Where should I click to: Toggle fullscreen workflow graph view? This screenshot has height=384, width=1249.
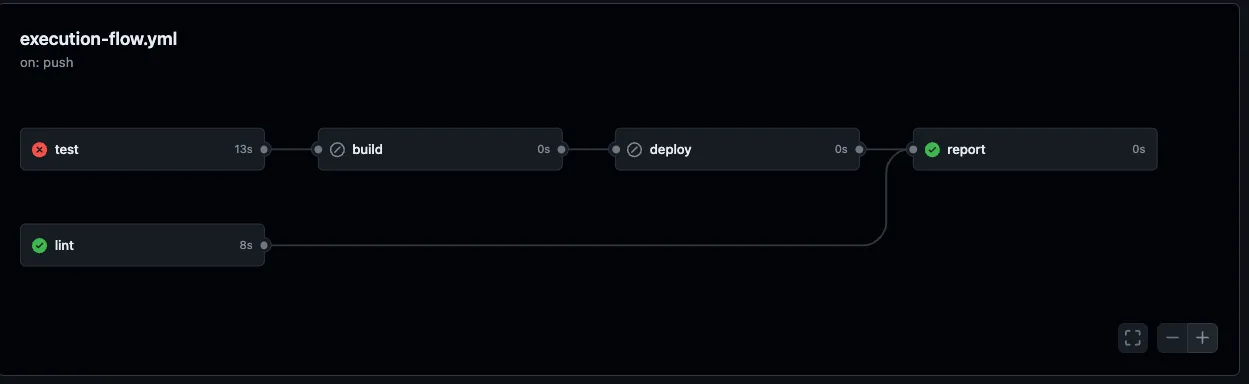click(x=1133, y=338)
